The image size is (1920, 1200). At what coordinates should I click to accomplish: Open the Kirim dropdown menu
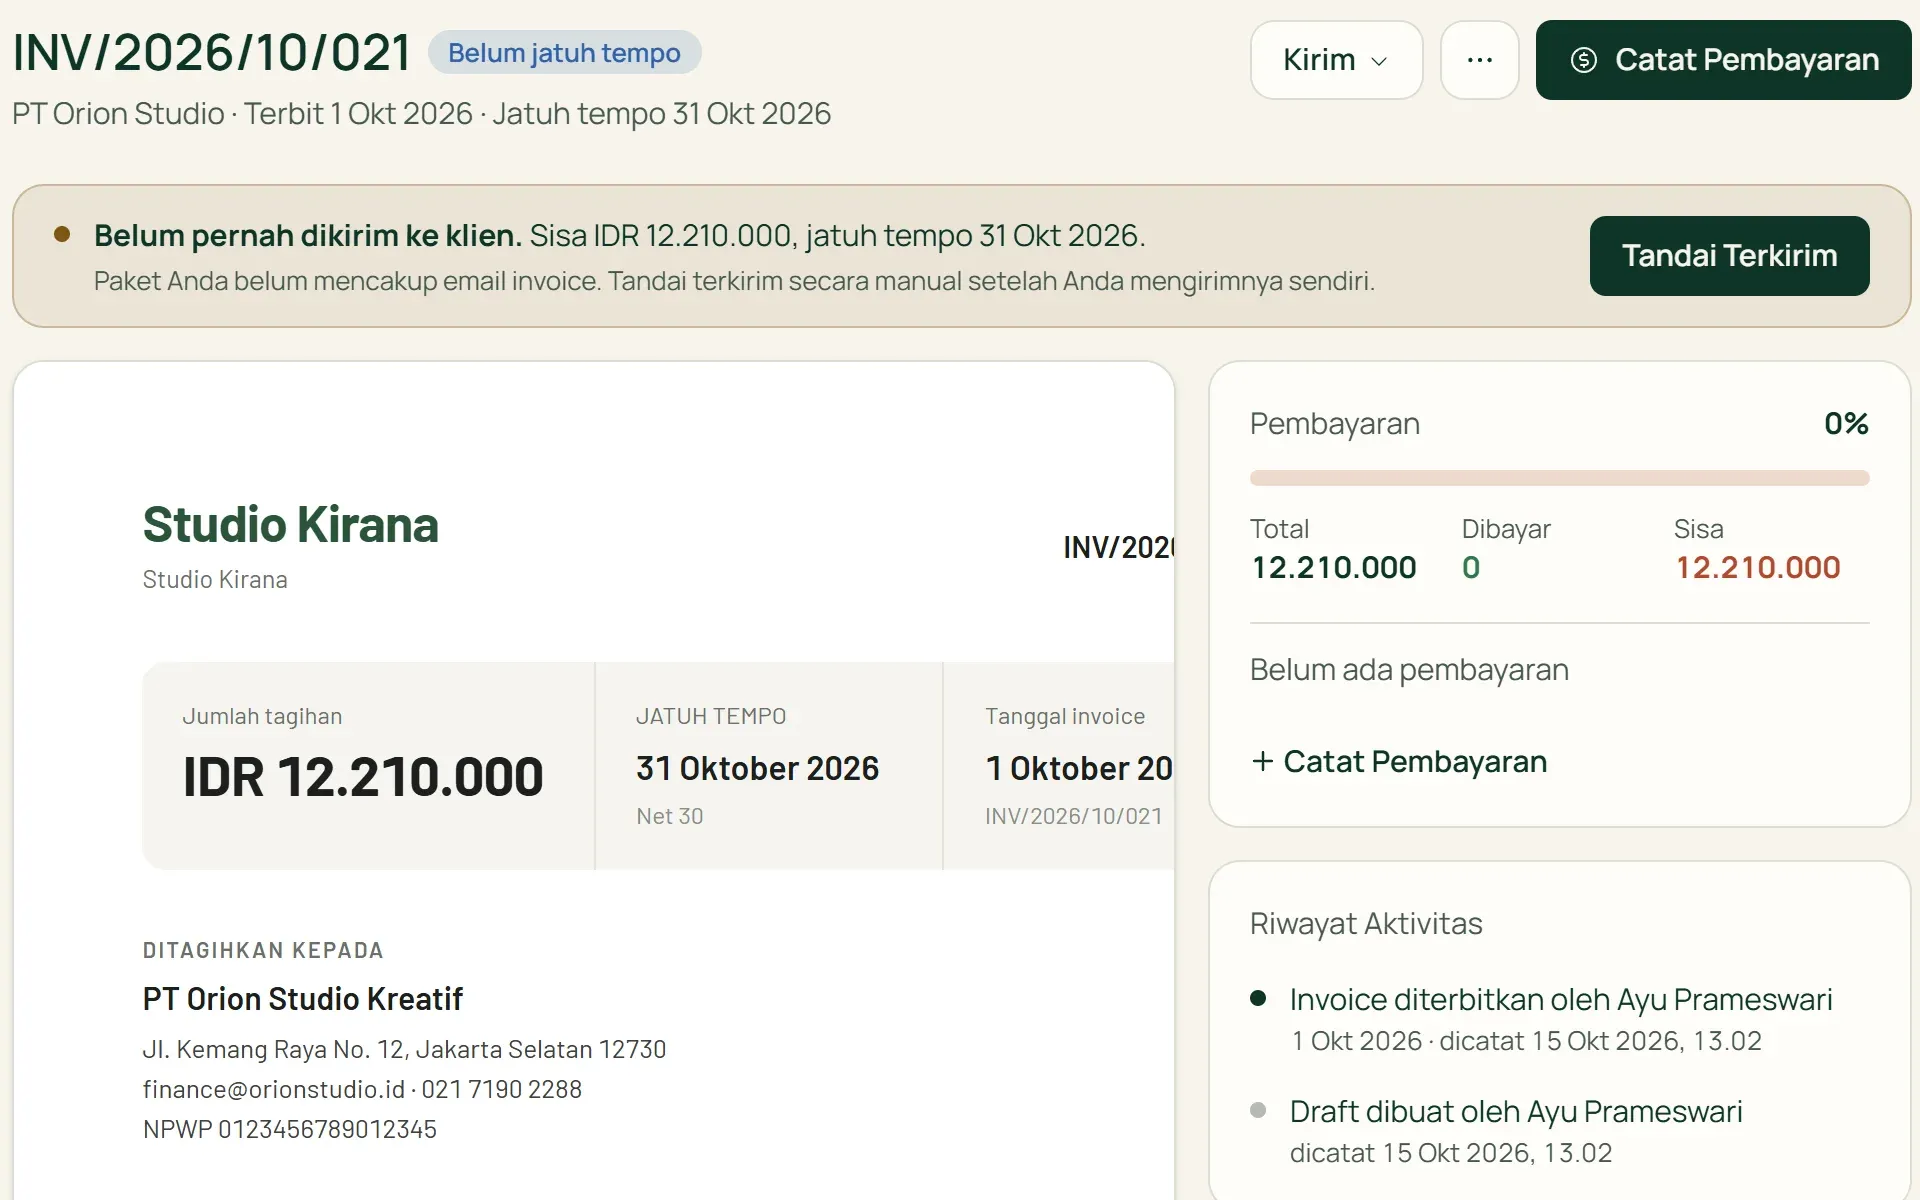tap(1336, 60)
